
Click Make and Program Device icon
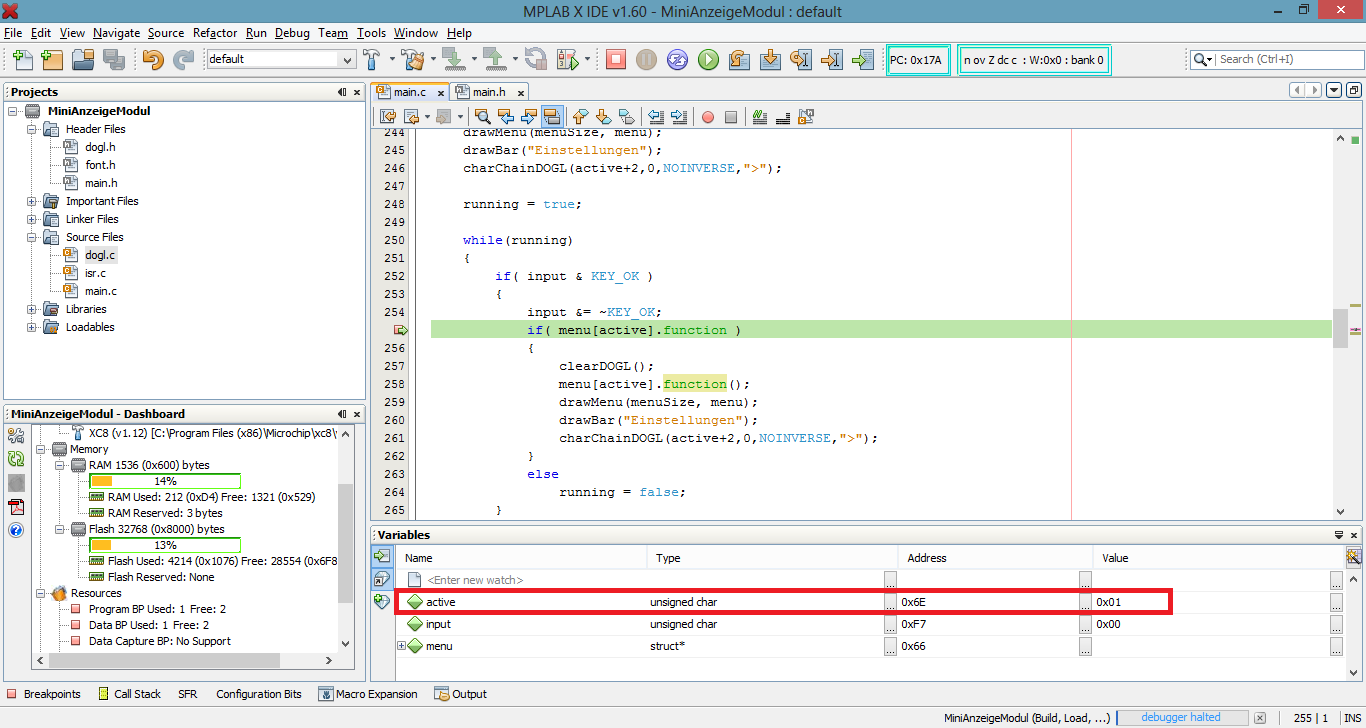click(x=452, y=59)
